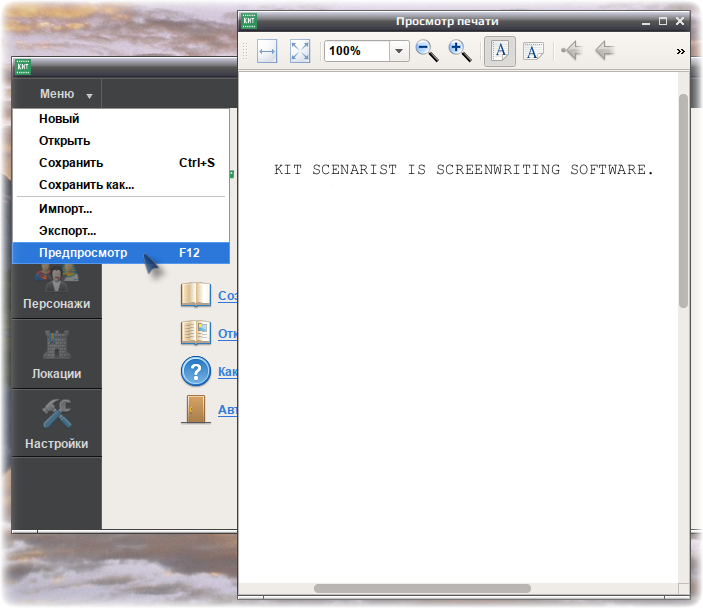The image size is (703, 608).
Task: Open the Настройки tools sidebar section
Action: pos(57,424)
